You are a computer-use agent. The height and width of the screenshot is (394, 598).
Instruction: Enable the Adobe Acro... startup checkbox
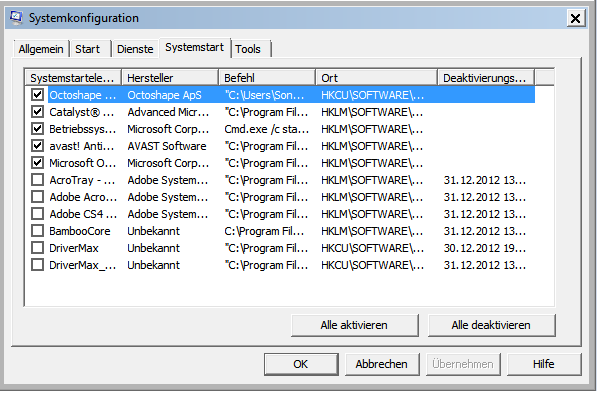pos(37,197)
